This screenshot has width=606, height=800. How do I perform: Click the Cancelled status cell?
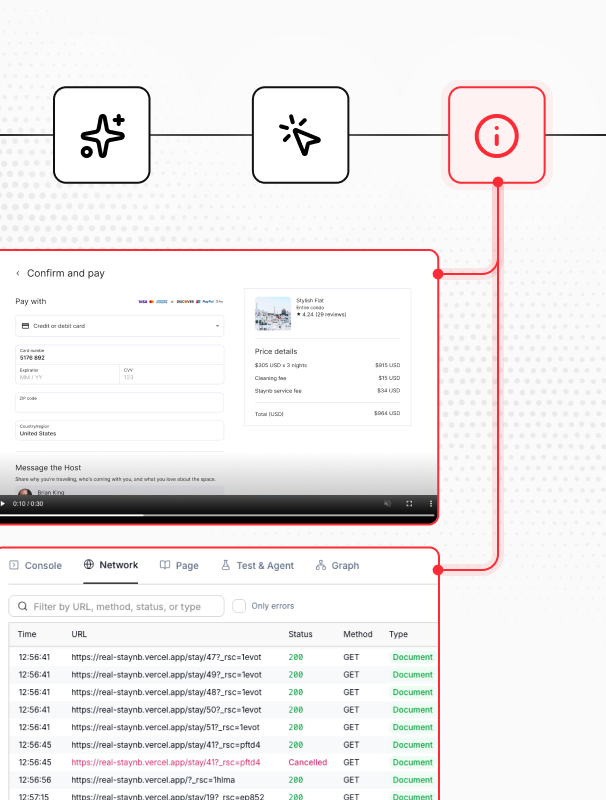308,762
